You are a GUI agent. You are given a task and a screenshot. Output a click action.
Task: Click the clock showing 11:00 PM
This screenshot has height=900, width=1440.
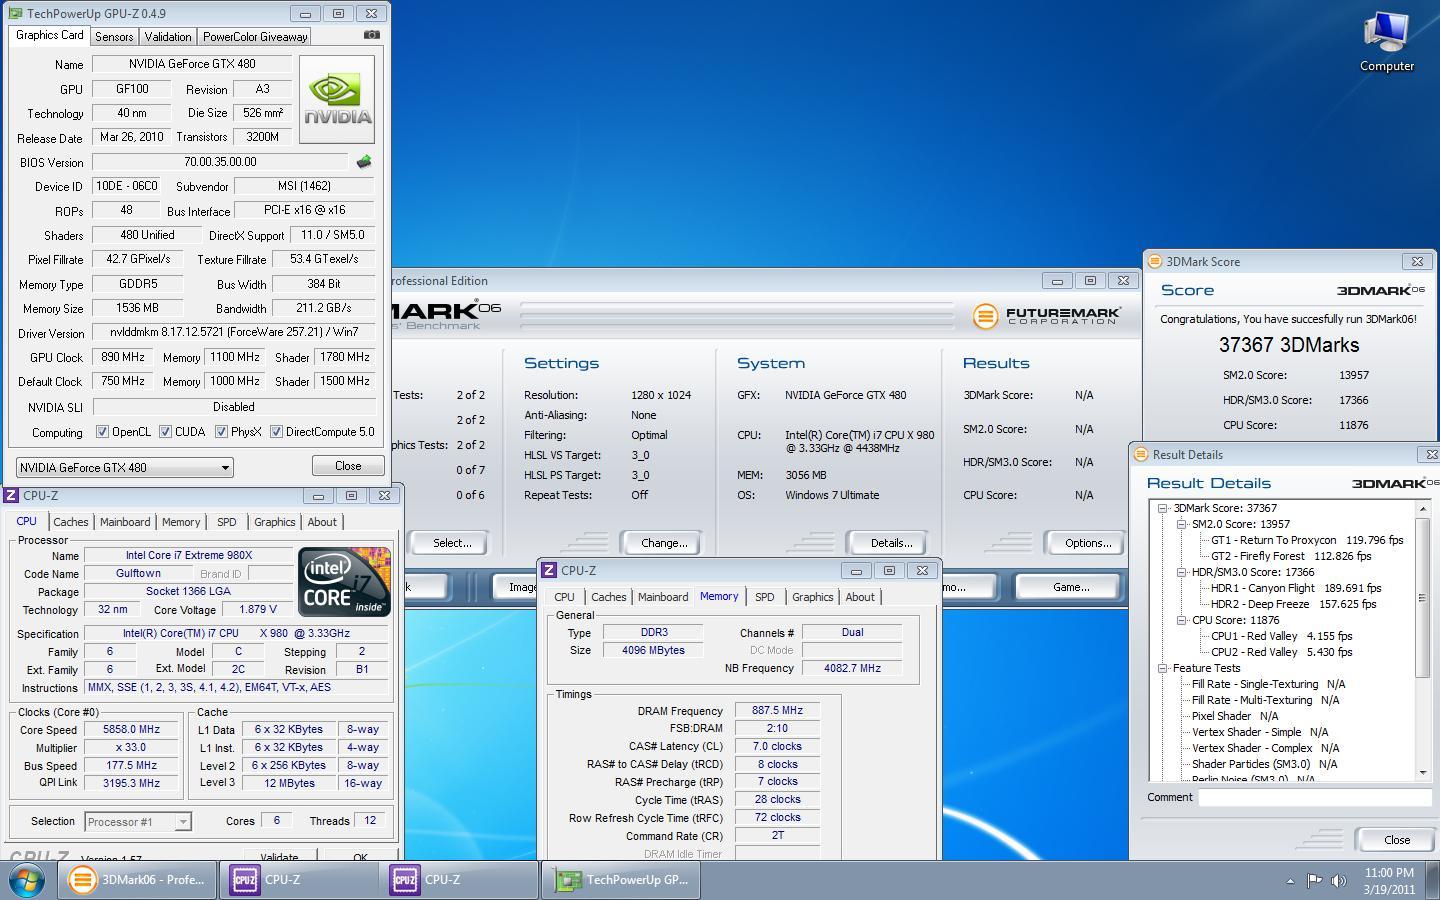tap(1388, 873)
